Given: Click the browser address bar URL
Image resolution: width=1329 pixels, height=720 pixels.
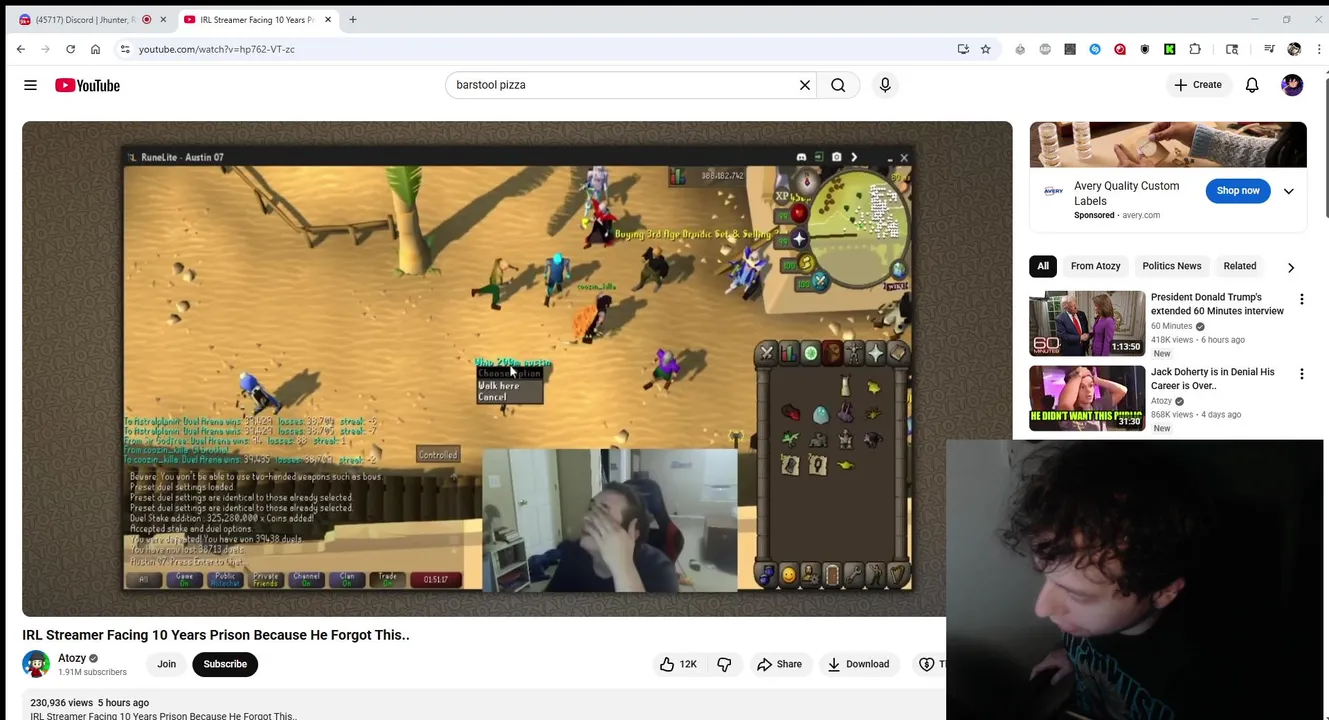Looking at the screenshot, I should (x=216, y=49).
